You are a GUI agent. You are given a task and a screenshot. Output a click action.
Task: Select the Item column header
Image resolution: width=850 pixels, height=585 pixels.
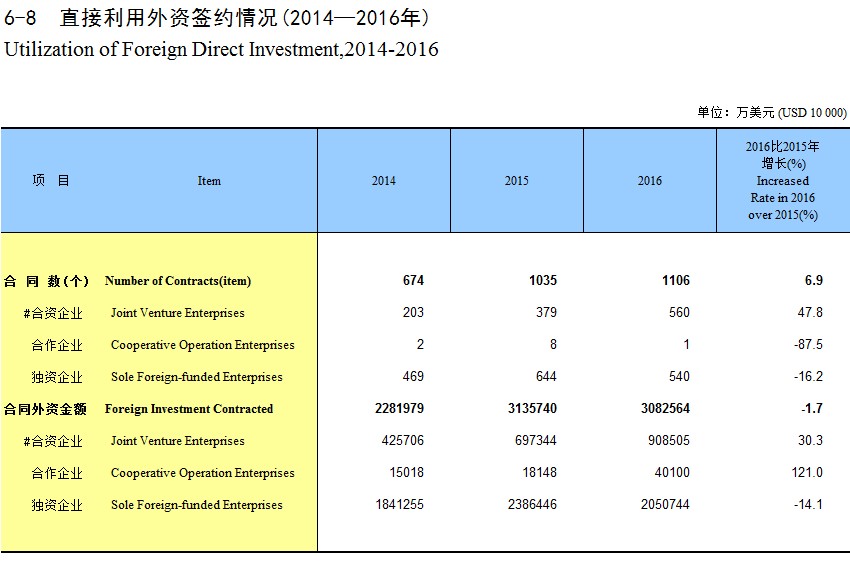pos(209,181)
